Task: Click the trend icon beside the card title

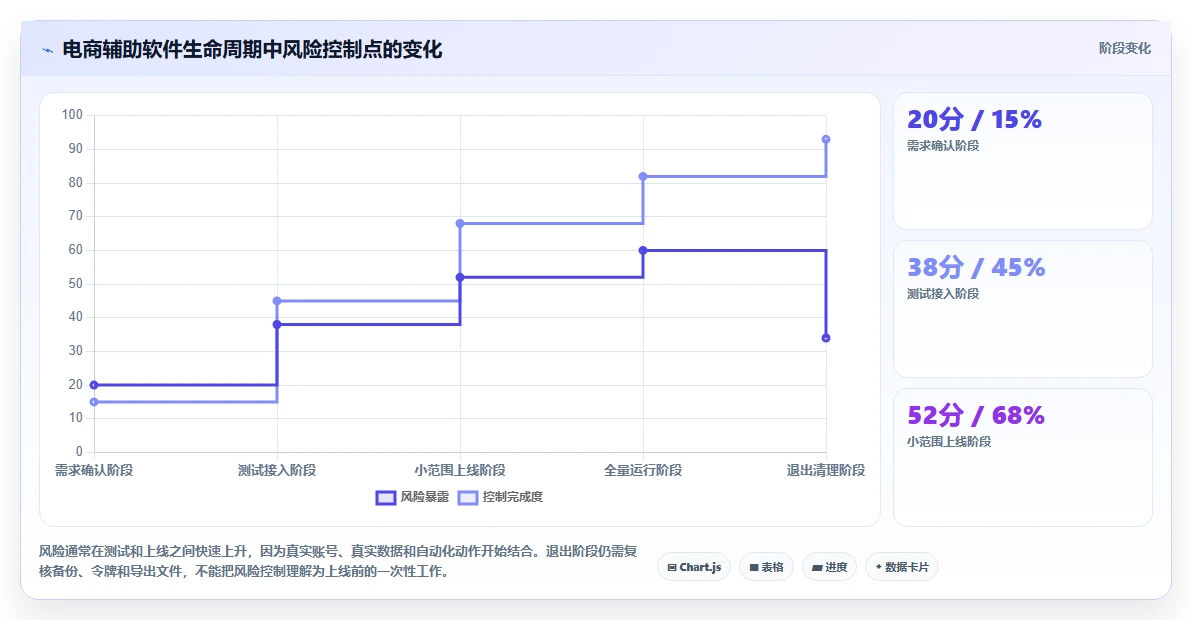Action: click(47, 50)
